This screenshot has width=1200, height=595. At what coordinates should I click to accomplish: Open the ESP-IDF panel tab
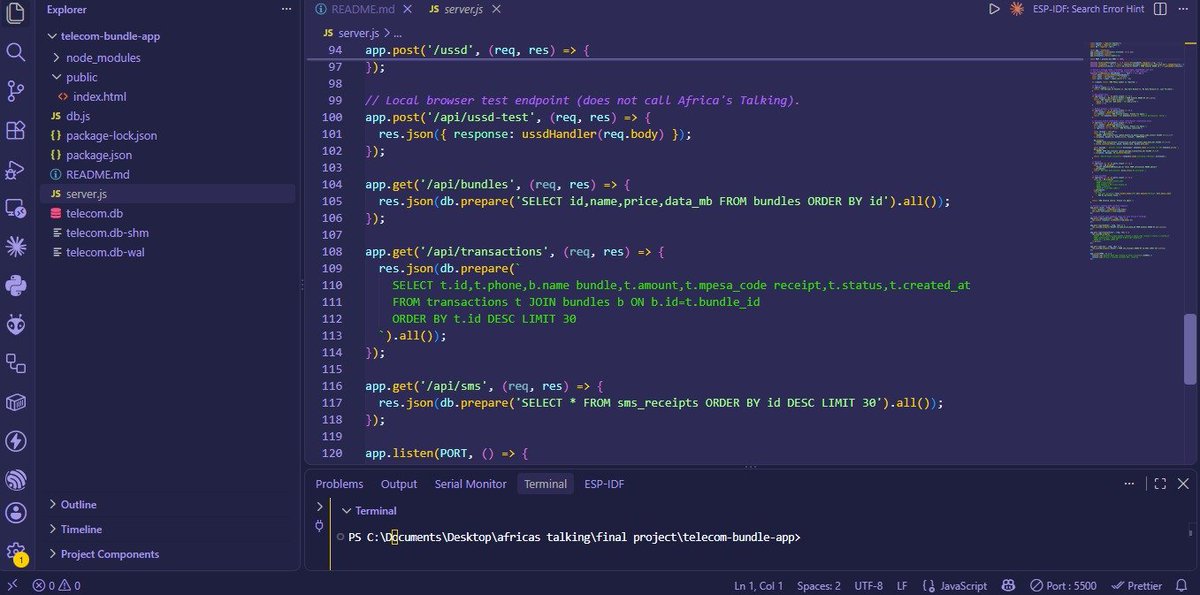point(605,484)
